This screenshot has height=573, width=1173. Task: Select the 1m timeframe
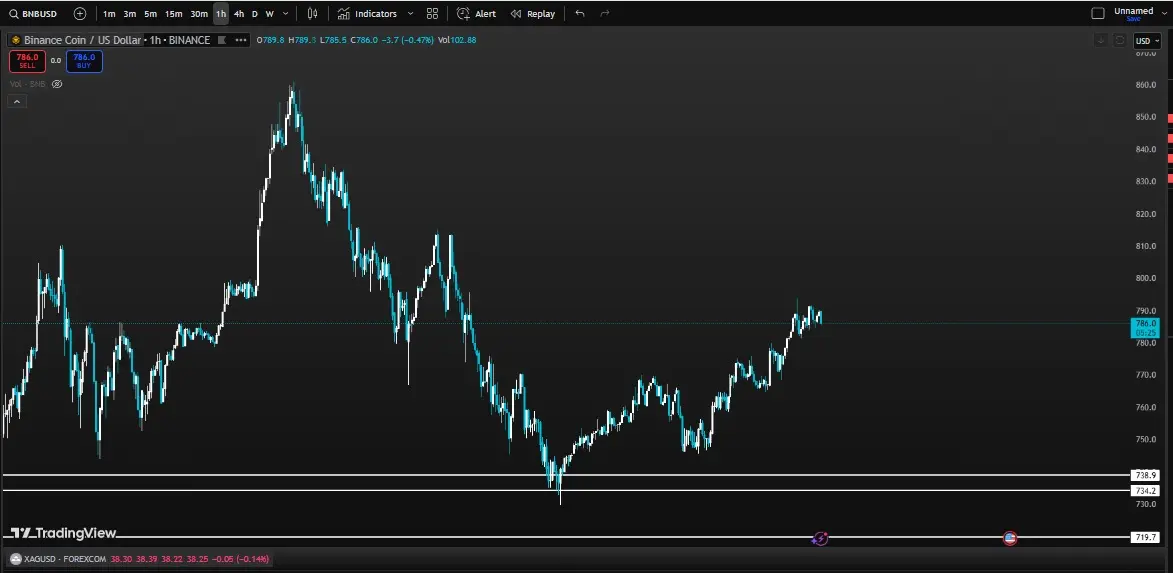click(109, 13)
